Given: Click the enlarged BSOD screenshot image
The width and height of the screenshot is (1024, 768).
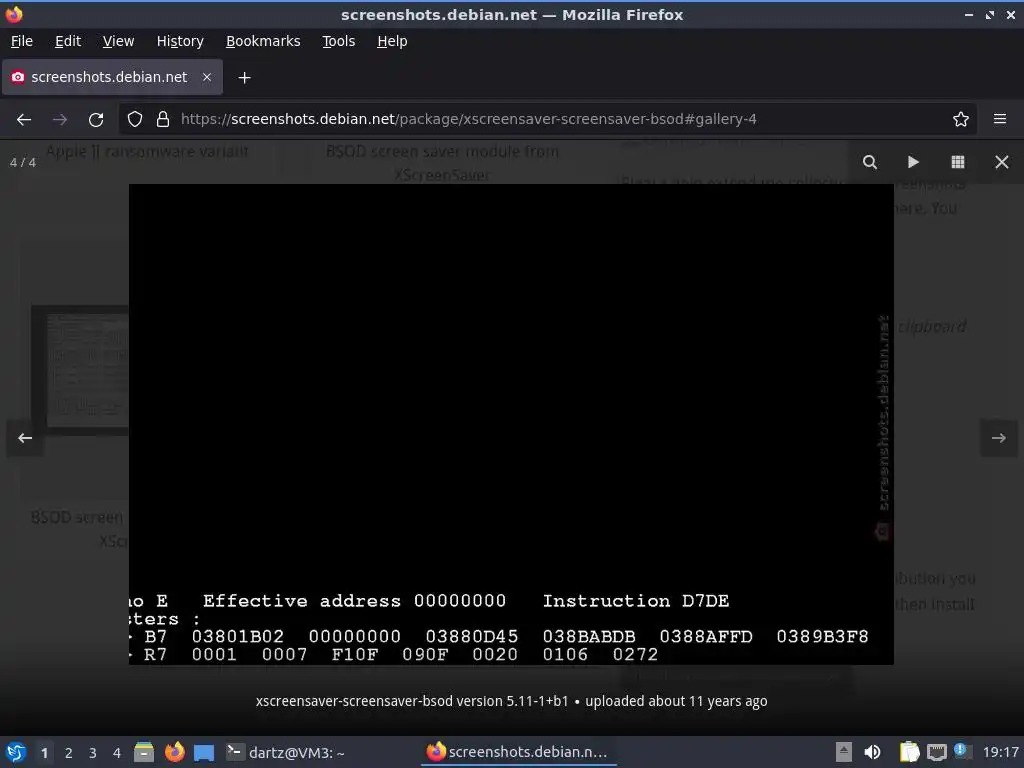Looking at the screenshot, I should click(511, 424).
